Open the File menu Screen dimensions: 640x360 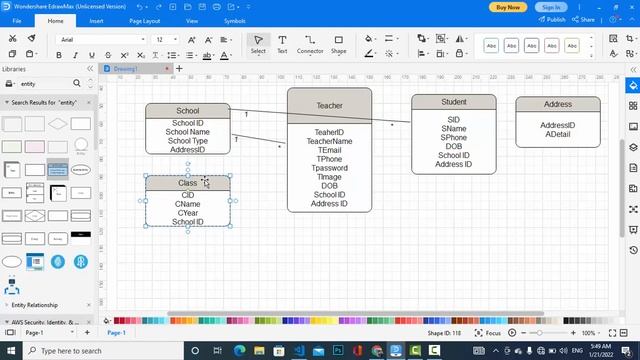(17, 21)
